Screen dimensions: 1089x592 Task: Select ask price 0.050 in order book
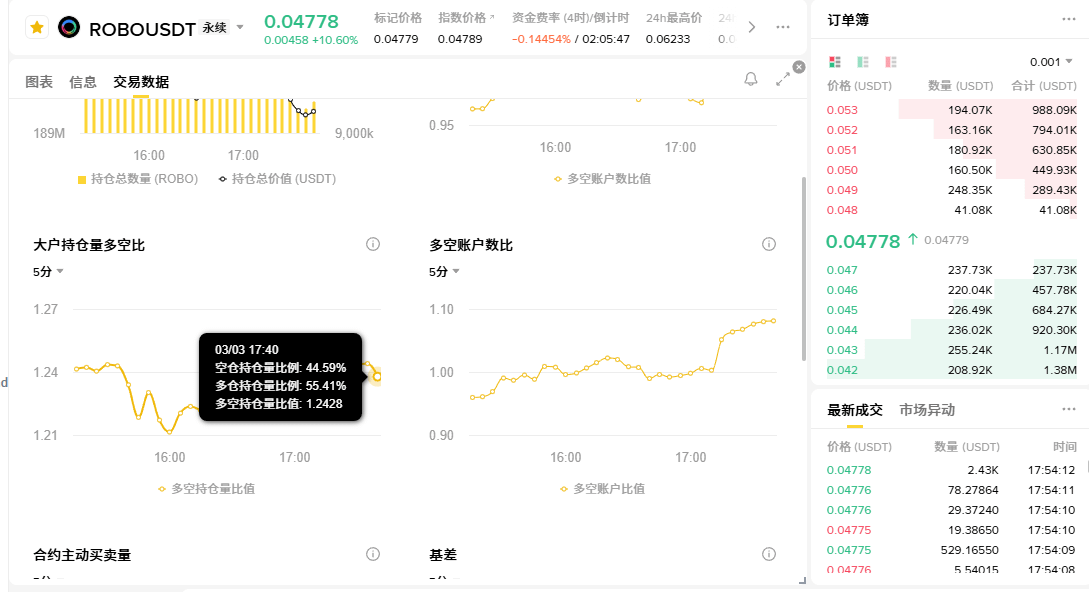tap(842, 170)
